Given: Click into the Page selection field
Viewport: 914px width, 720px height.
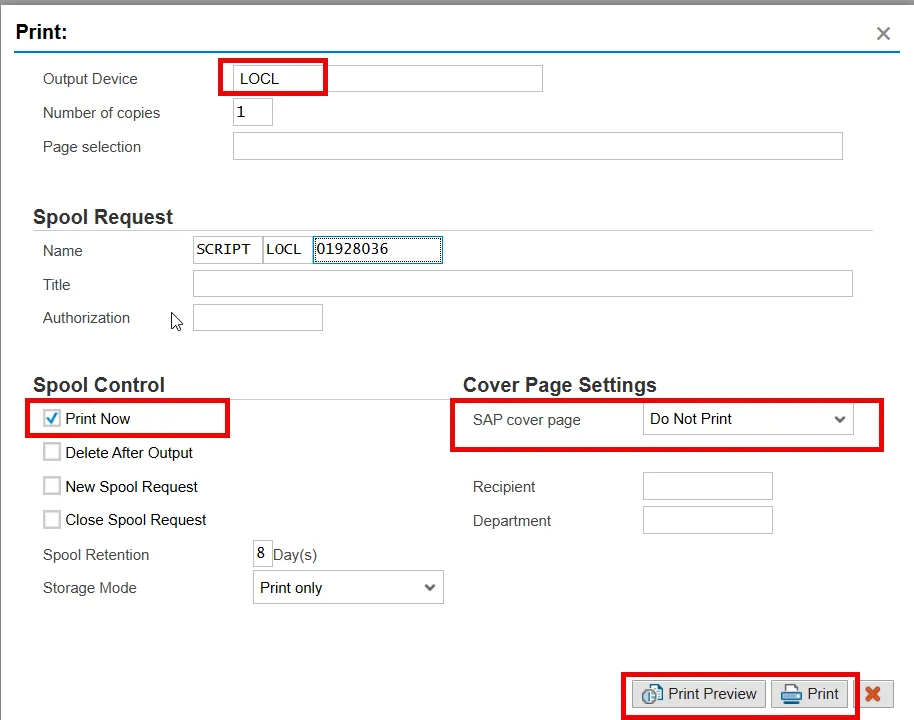Looking at the screenshot, I should (x=537, y=146).
